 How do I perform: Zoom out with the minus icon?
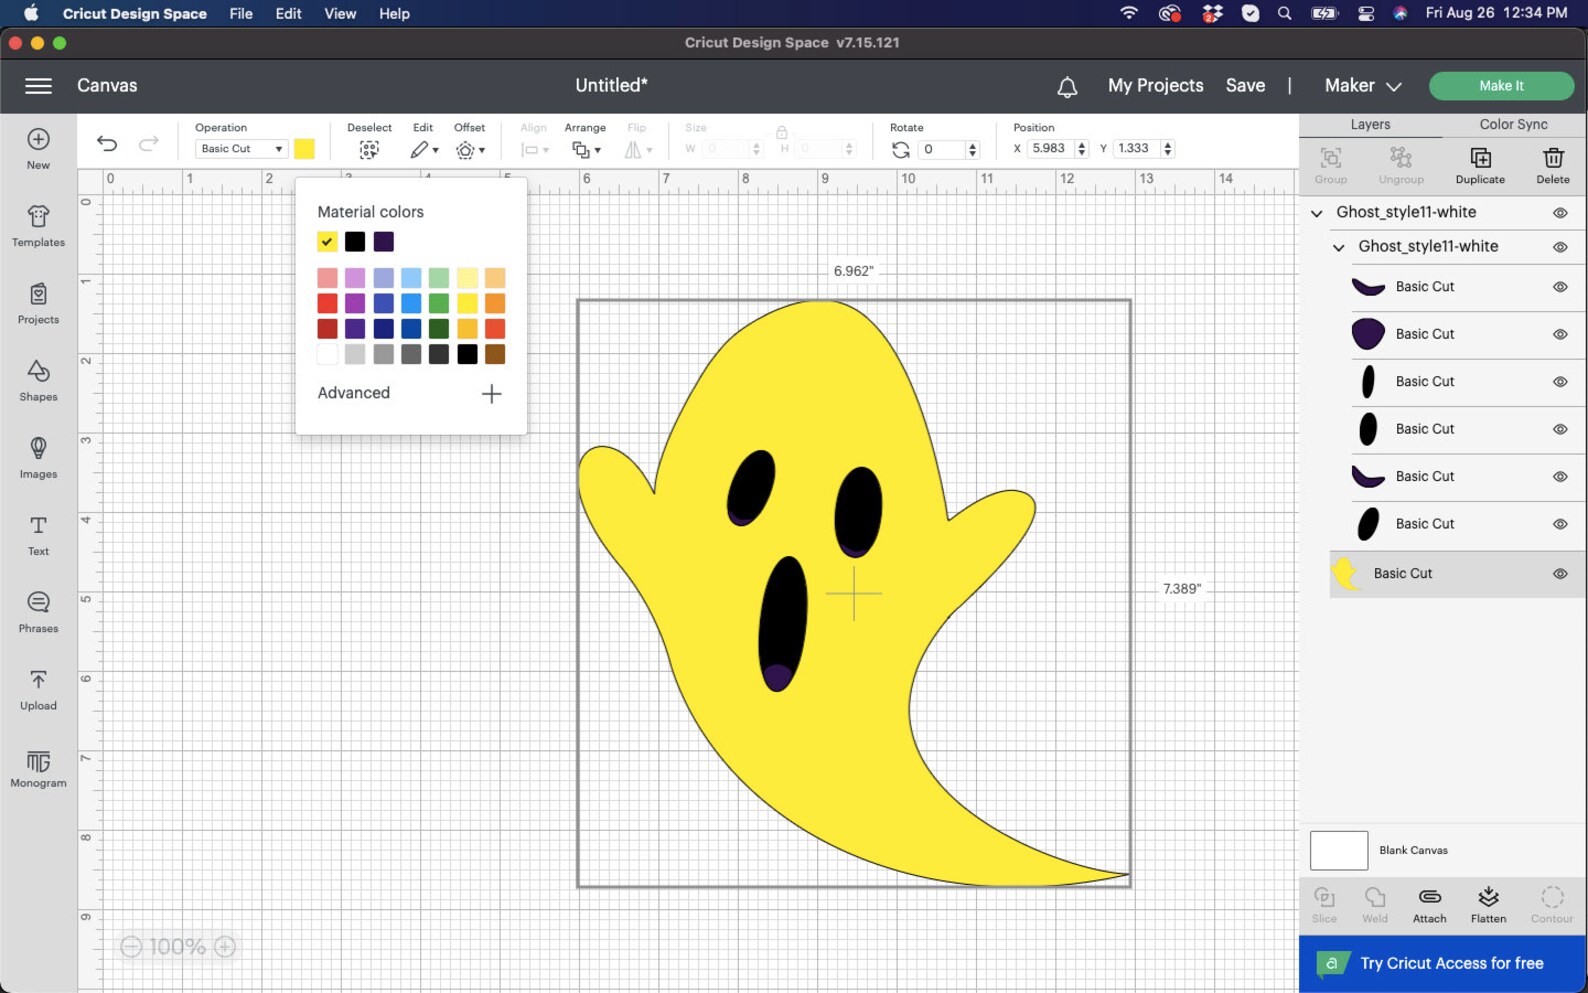[x=131, y=946]
